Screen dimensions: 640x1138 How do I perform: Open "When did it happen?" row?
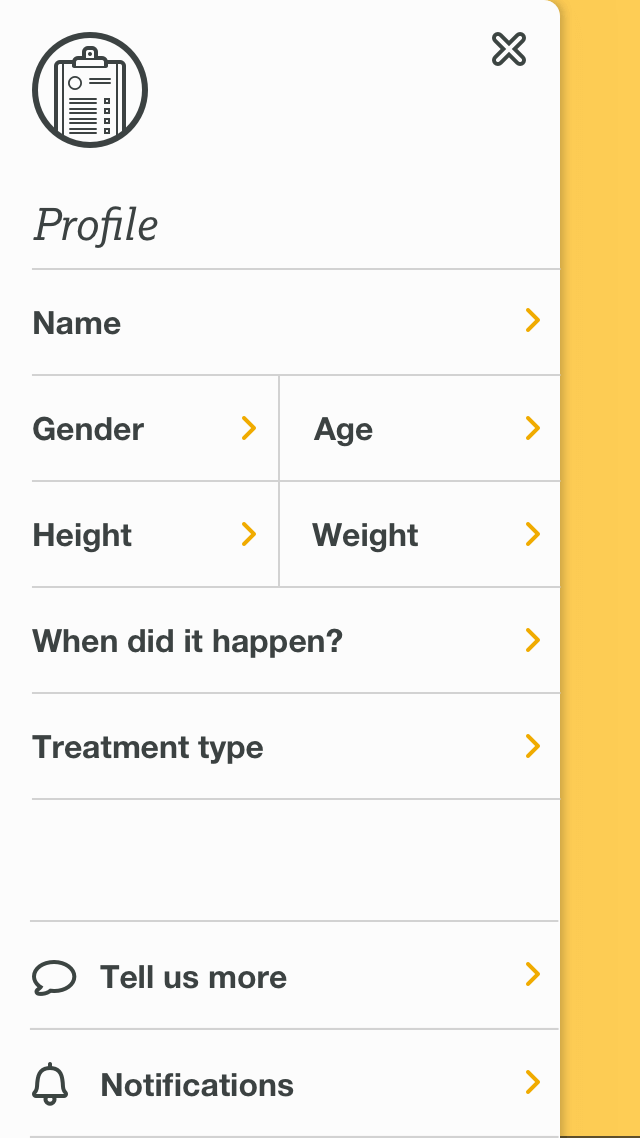(188, 641)
